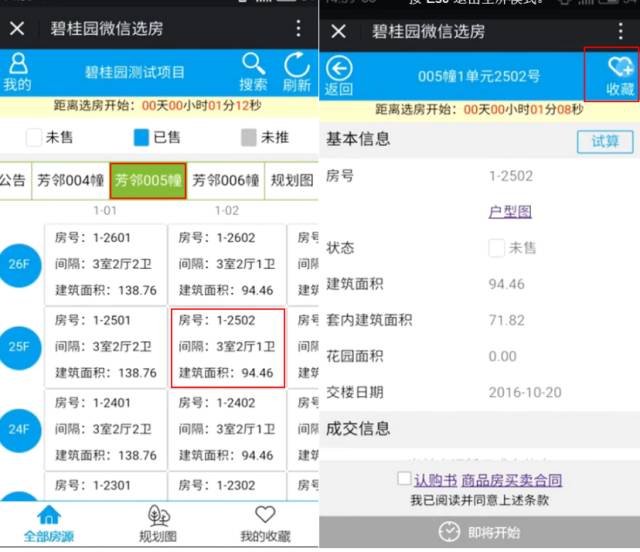
Task: Click the 成交信息 section heading
Action: 358,429
